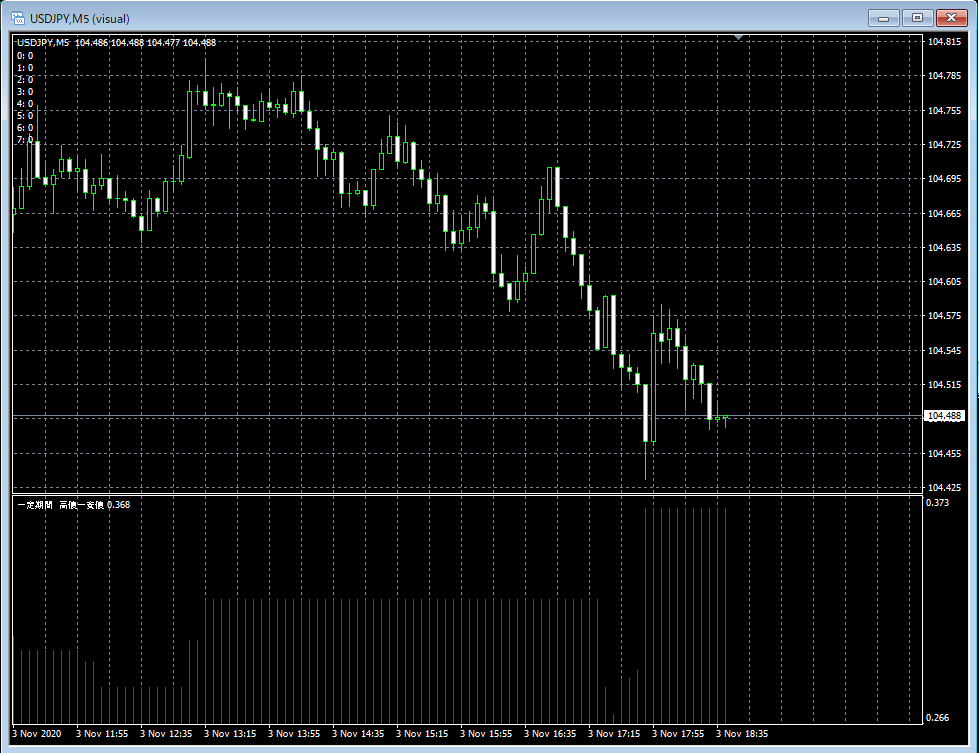The image size is (979, 753).
Task: Click the USDJPY,M5 (visual) window title
Action: (80, 18)
